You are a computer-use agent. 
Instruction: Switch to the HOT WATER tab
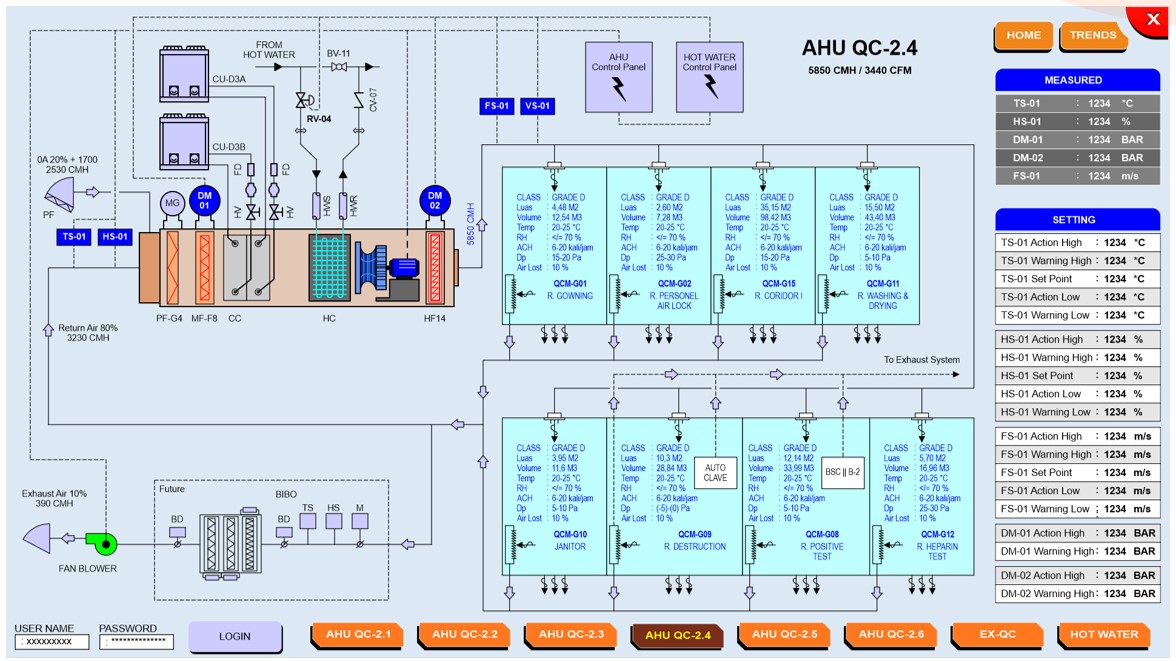click(x=1103, y=635)
